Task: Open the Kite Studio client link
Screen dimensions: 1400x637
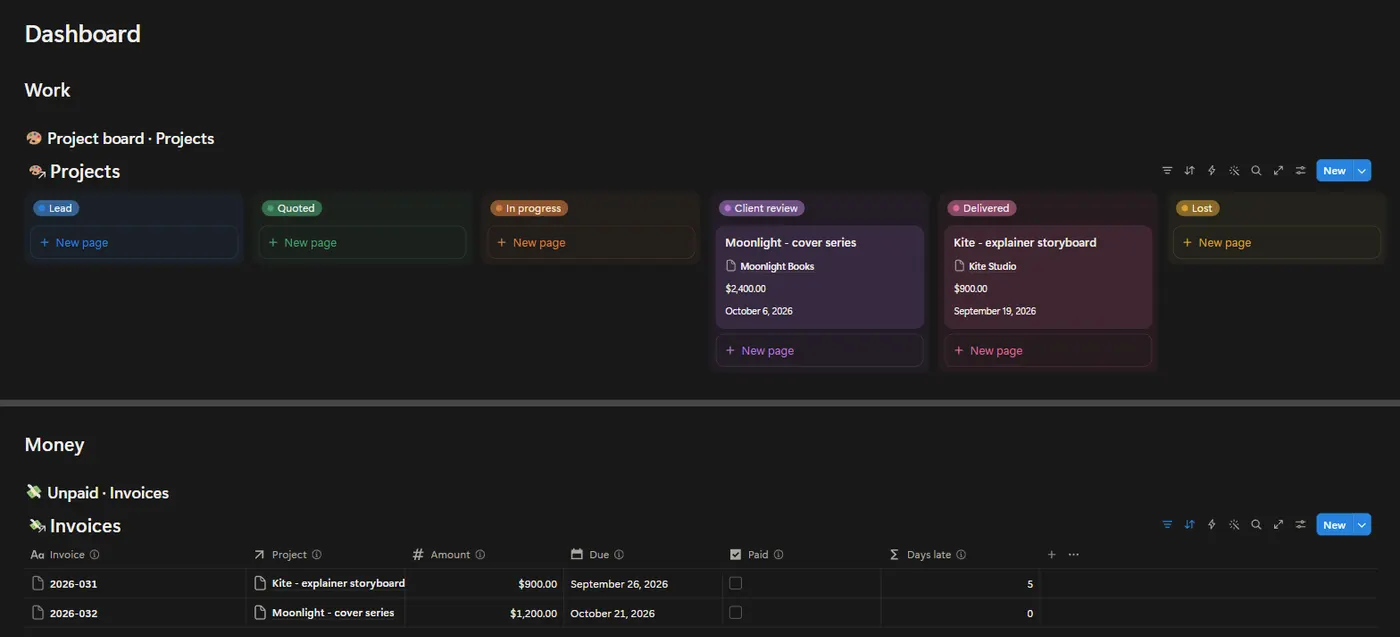Action: click(992, 267)
